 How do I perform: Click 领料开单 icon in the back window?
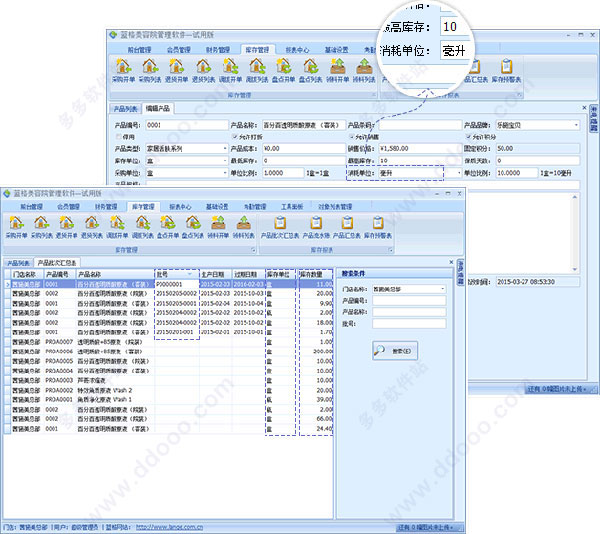[x=338, y=70]
